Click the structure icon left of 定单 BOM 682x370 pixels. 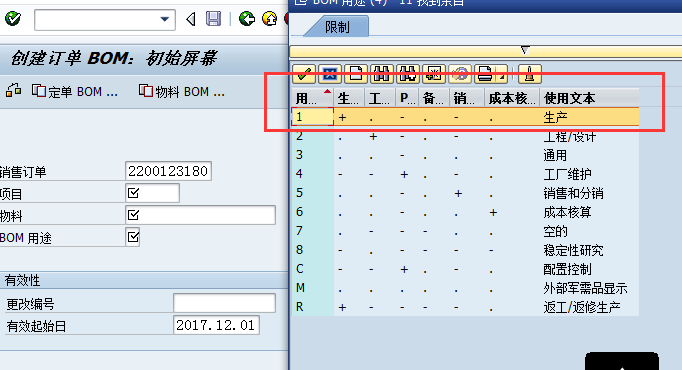pyautogui.click(x=13, y=90)
